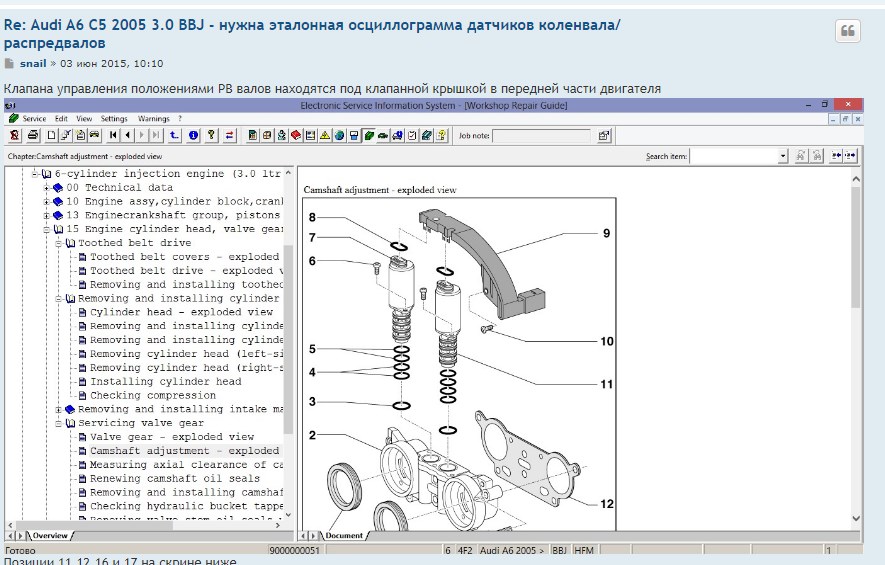Image resolution: width=885 pixels, height=565 pixels.
Task: Click the teal books toolbar icon
Action: click(x=427, y=135)
